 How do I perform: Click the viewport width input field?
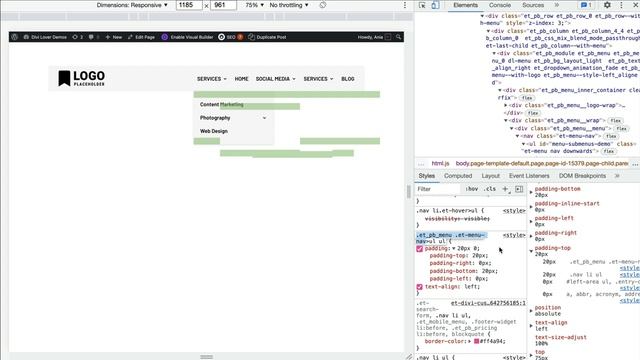click(189, 5)
